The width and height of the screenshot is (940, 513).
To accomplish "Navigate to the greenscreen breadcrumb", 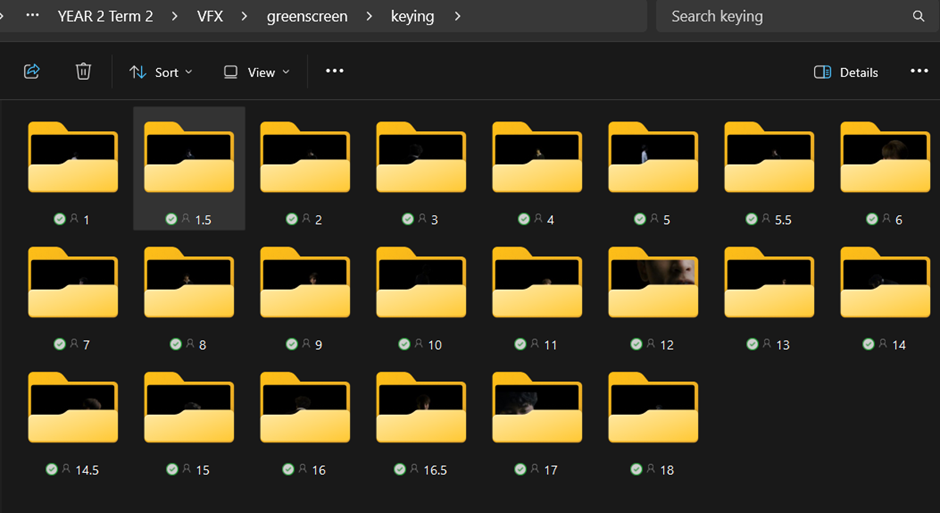I will [307, 16].
